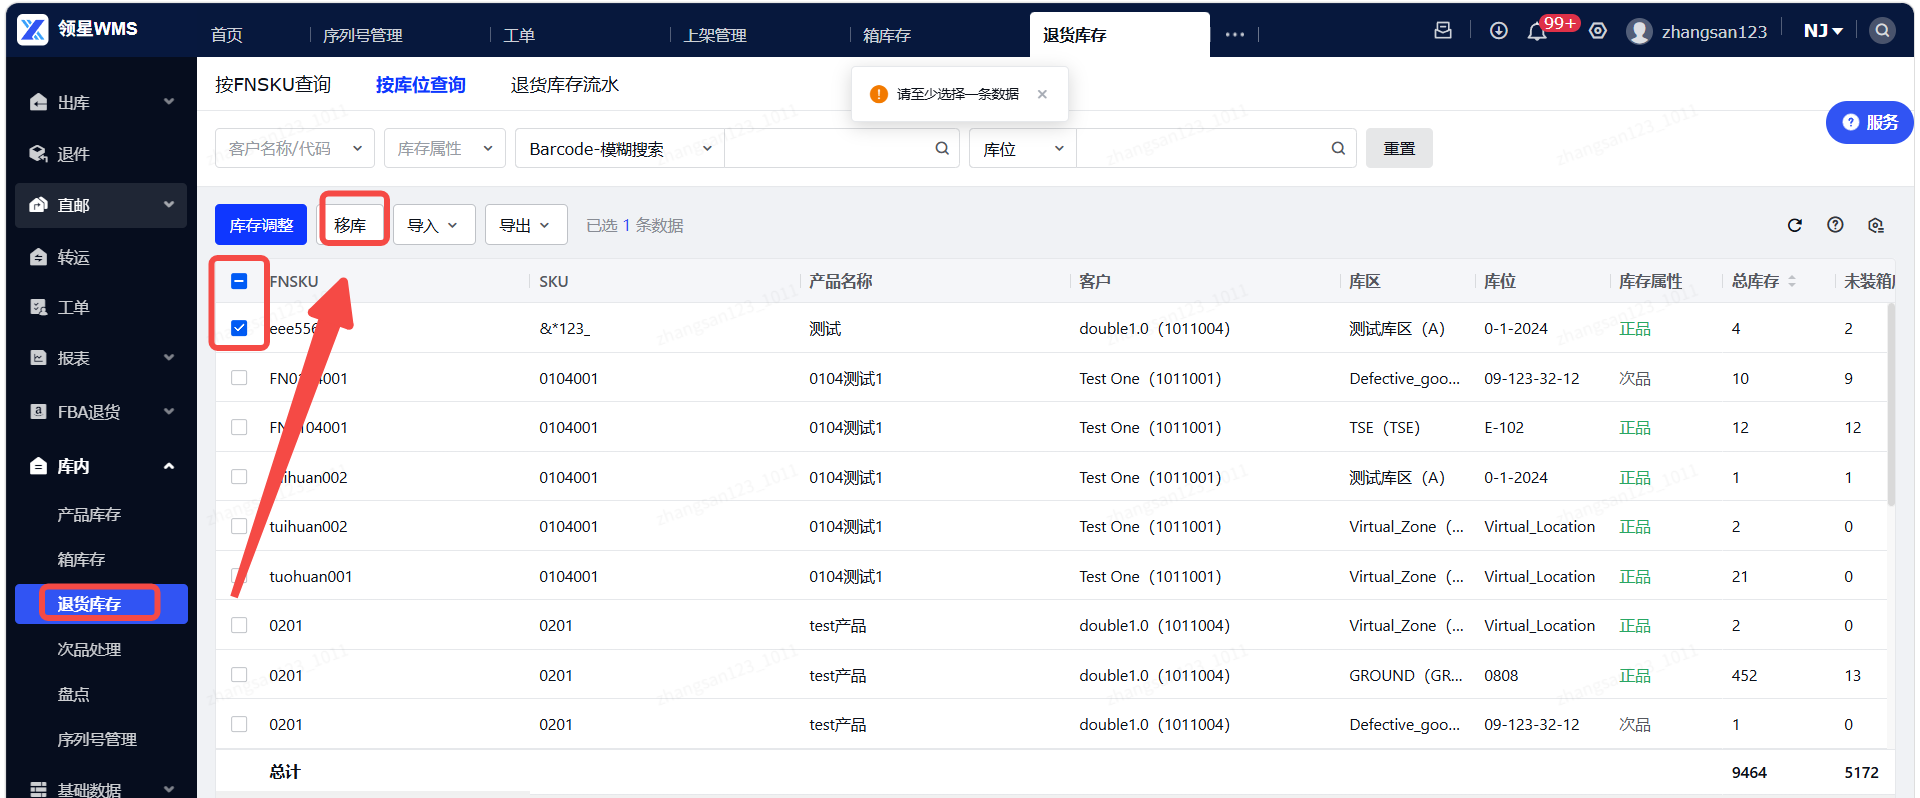Uncheck the eee556 row checkbox
The image size is (1920, 798).
[239, 328]
